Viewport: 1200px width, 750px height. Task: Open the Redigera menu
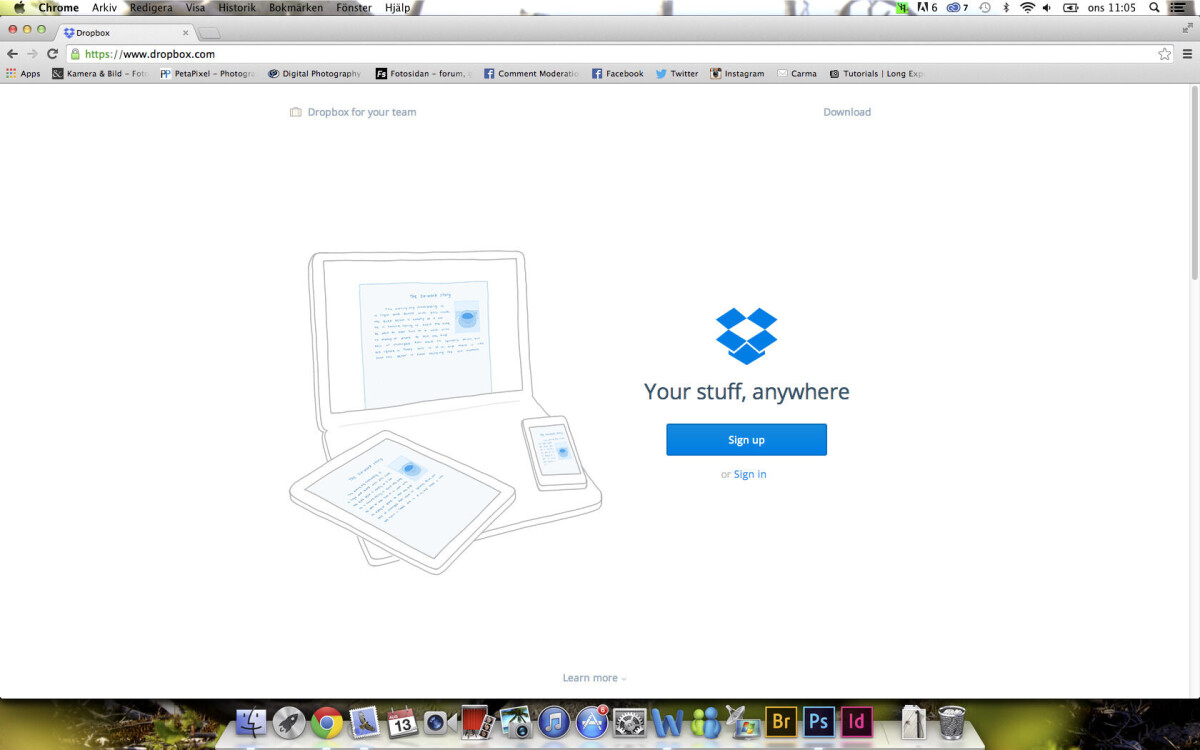151,7
